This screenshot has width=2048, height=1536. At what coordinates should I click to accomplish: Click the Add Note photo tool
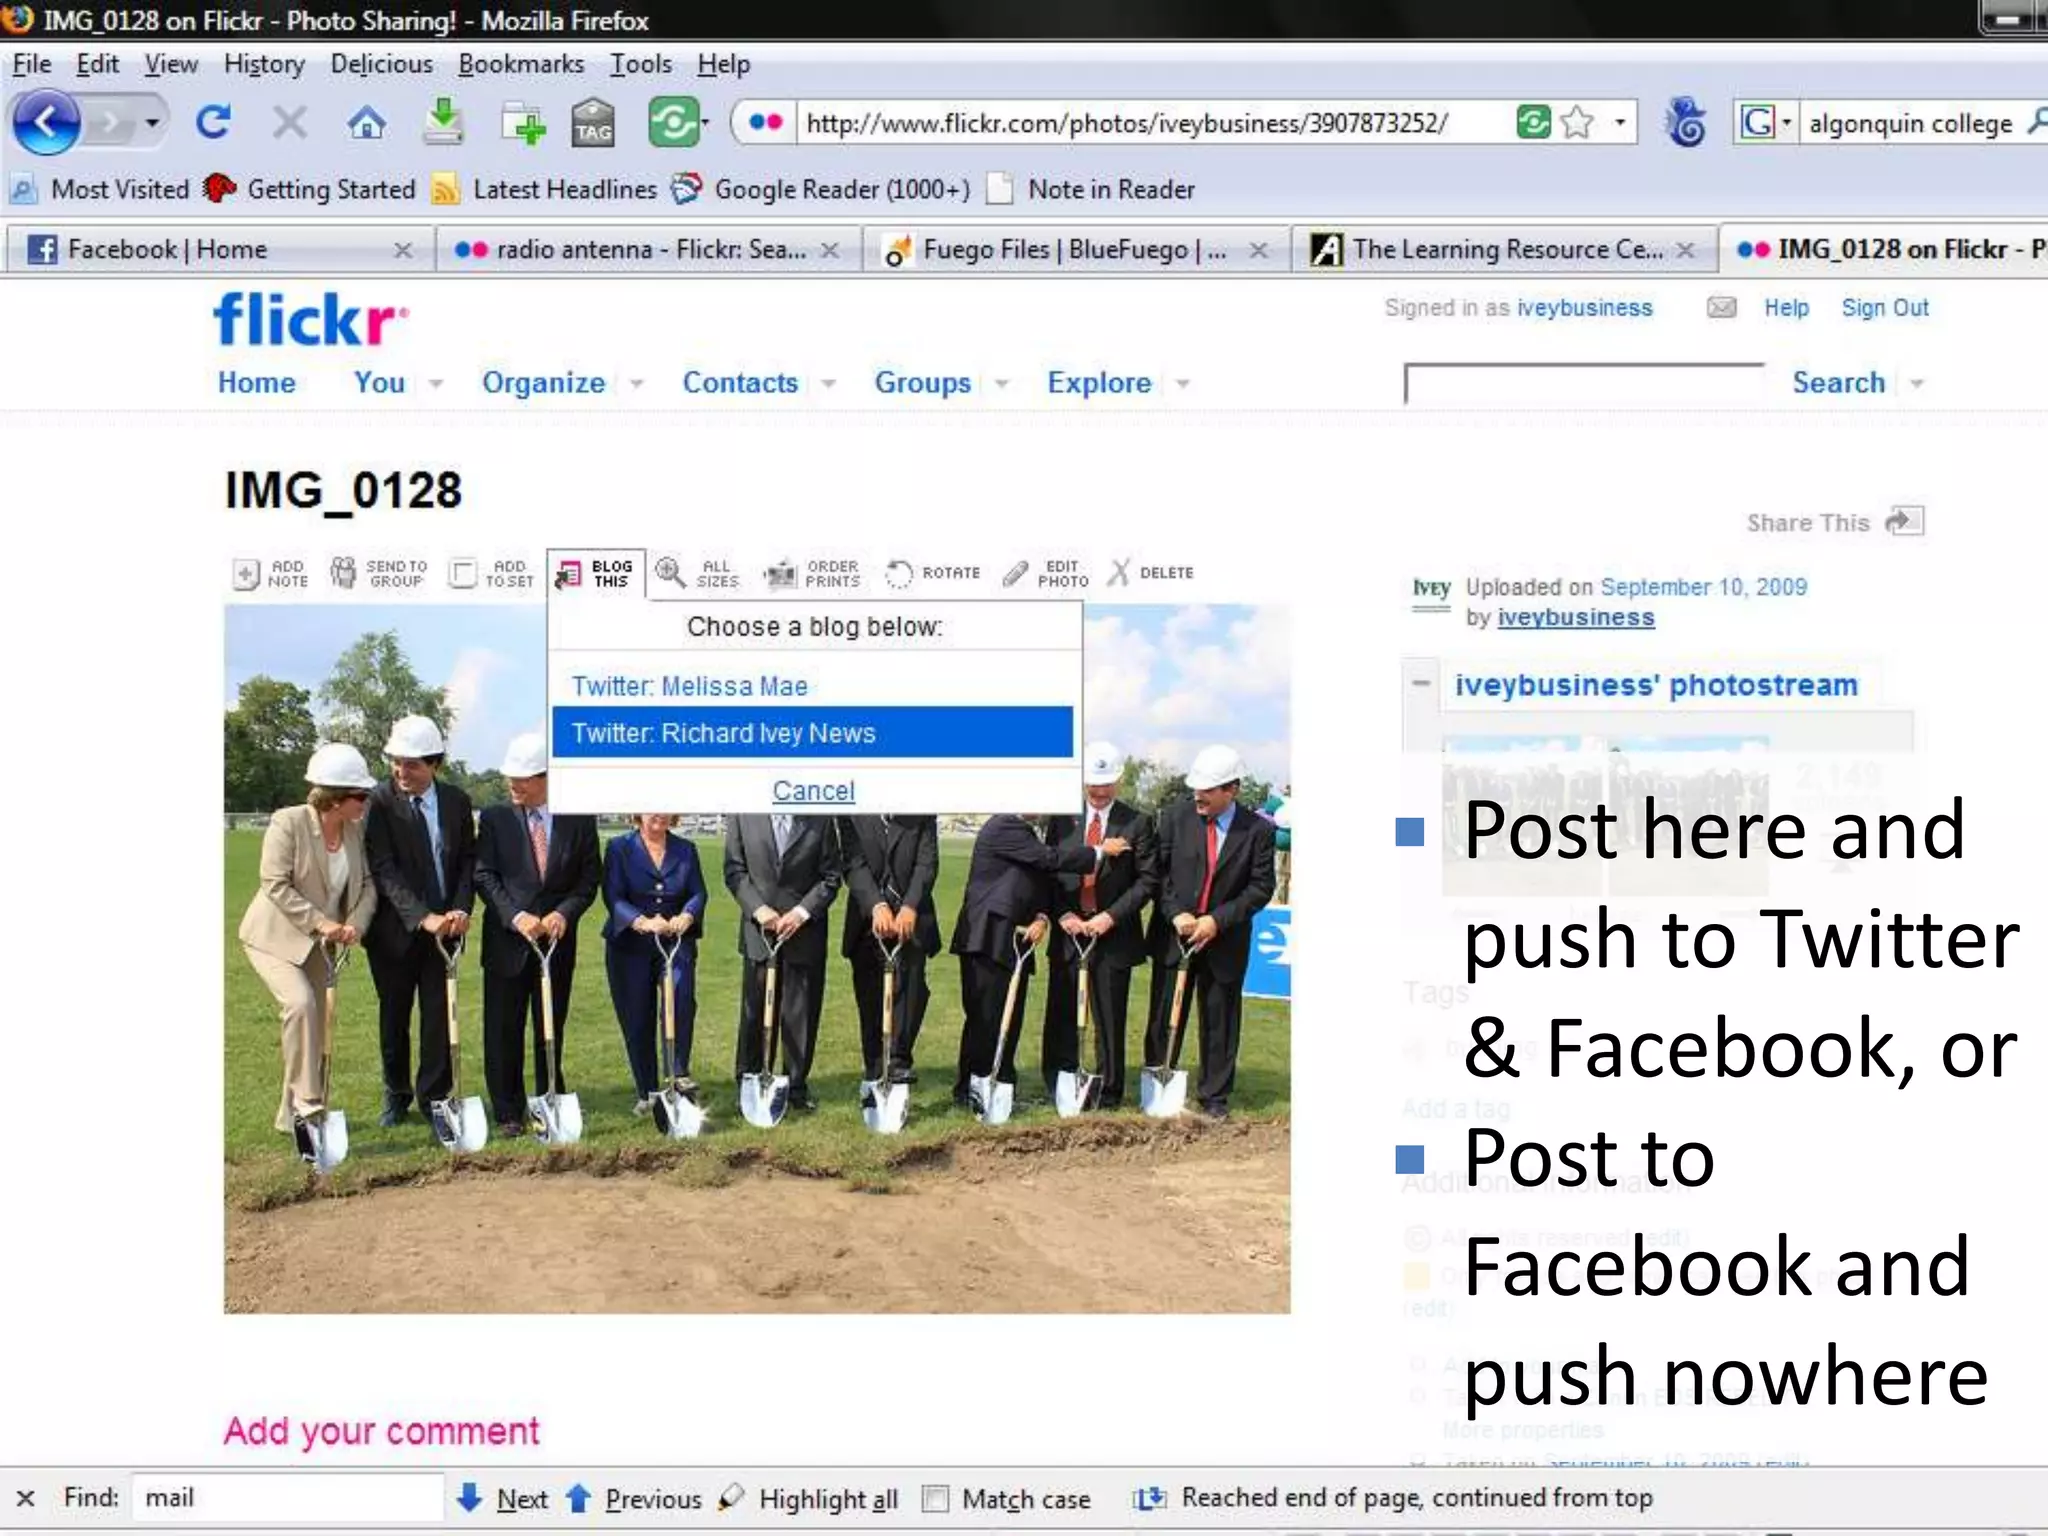pyautogui.click(x=270, y=573)
